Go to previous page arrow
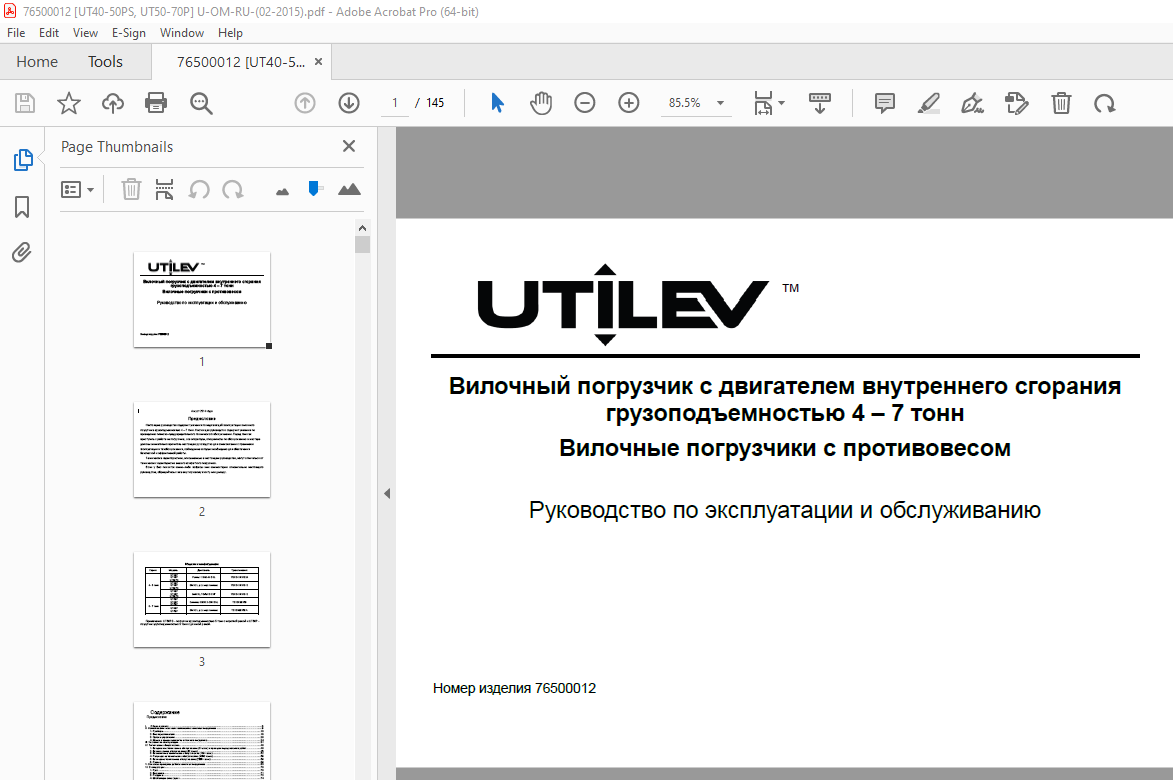The height and width of the screenshot is (780, 1173). (x=304, y=102)
